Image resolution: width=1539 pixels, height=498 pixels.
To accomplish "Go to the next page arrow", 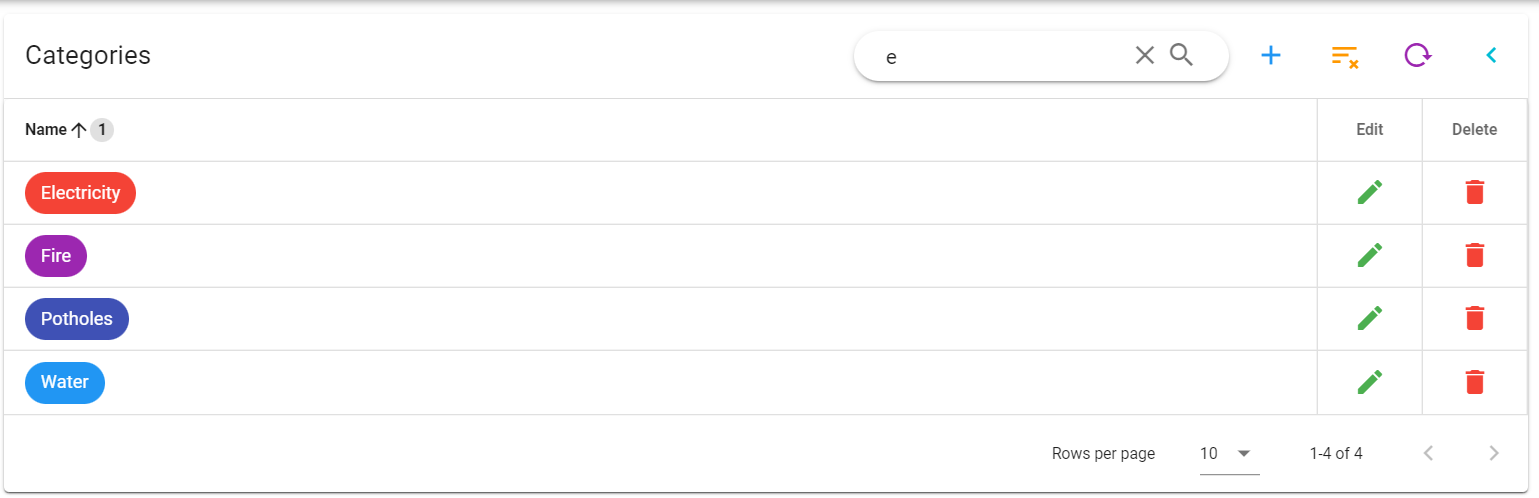I will pyautogui.click(x=1494, y=454).
